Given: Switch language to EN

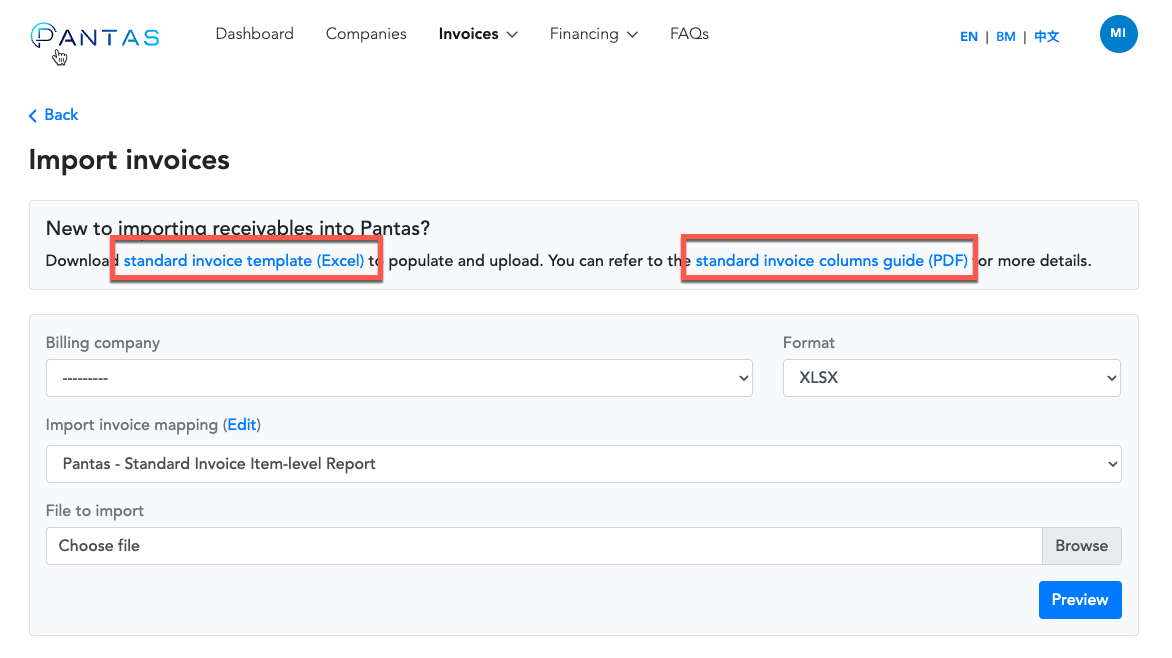Looking at the screenshot, I should (969, 37).
